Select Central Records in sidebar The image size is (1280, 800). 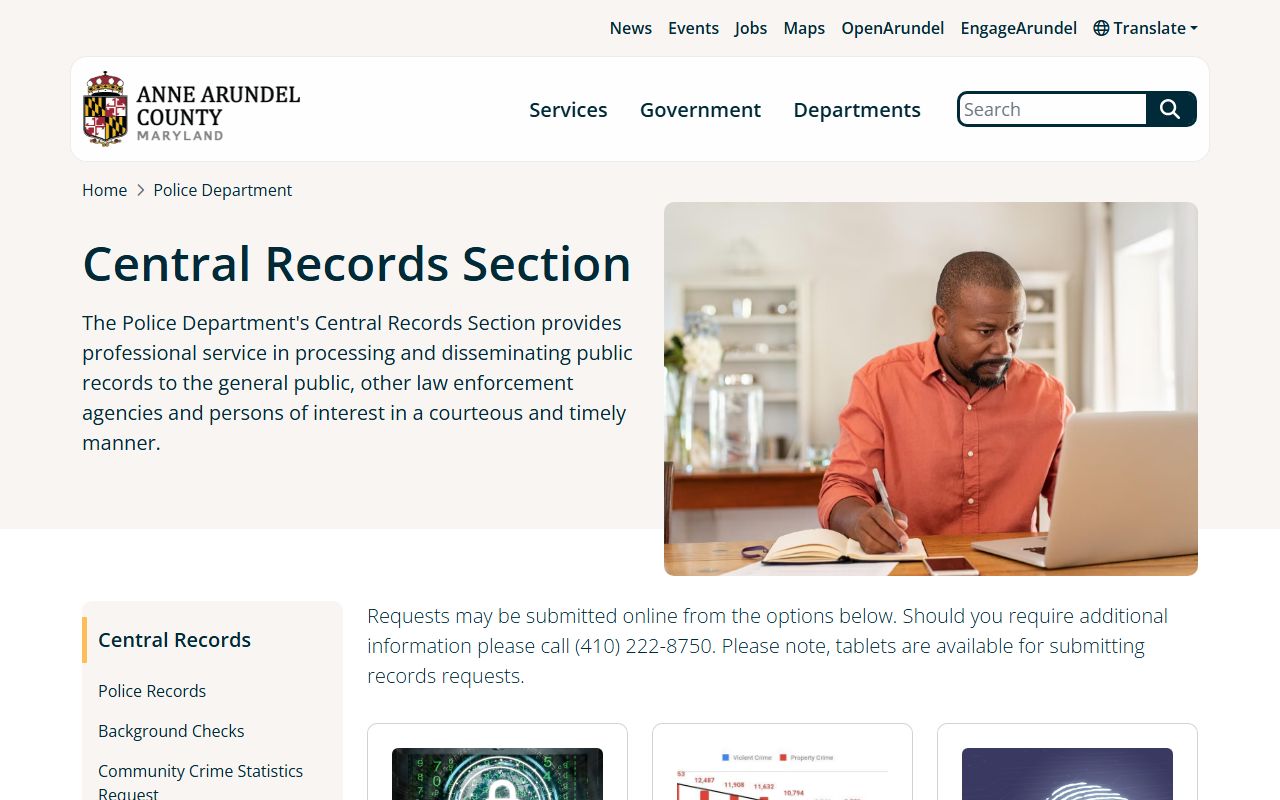coord(175,640)
